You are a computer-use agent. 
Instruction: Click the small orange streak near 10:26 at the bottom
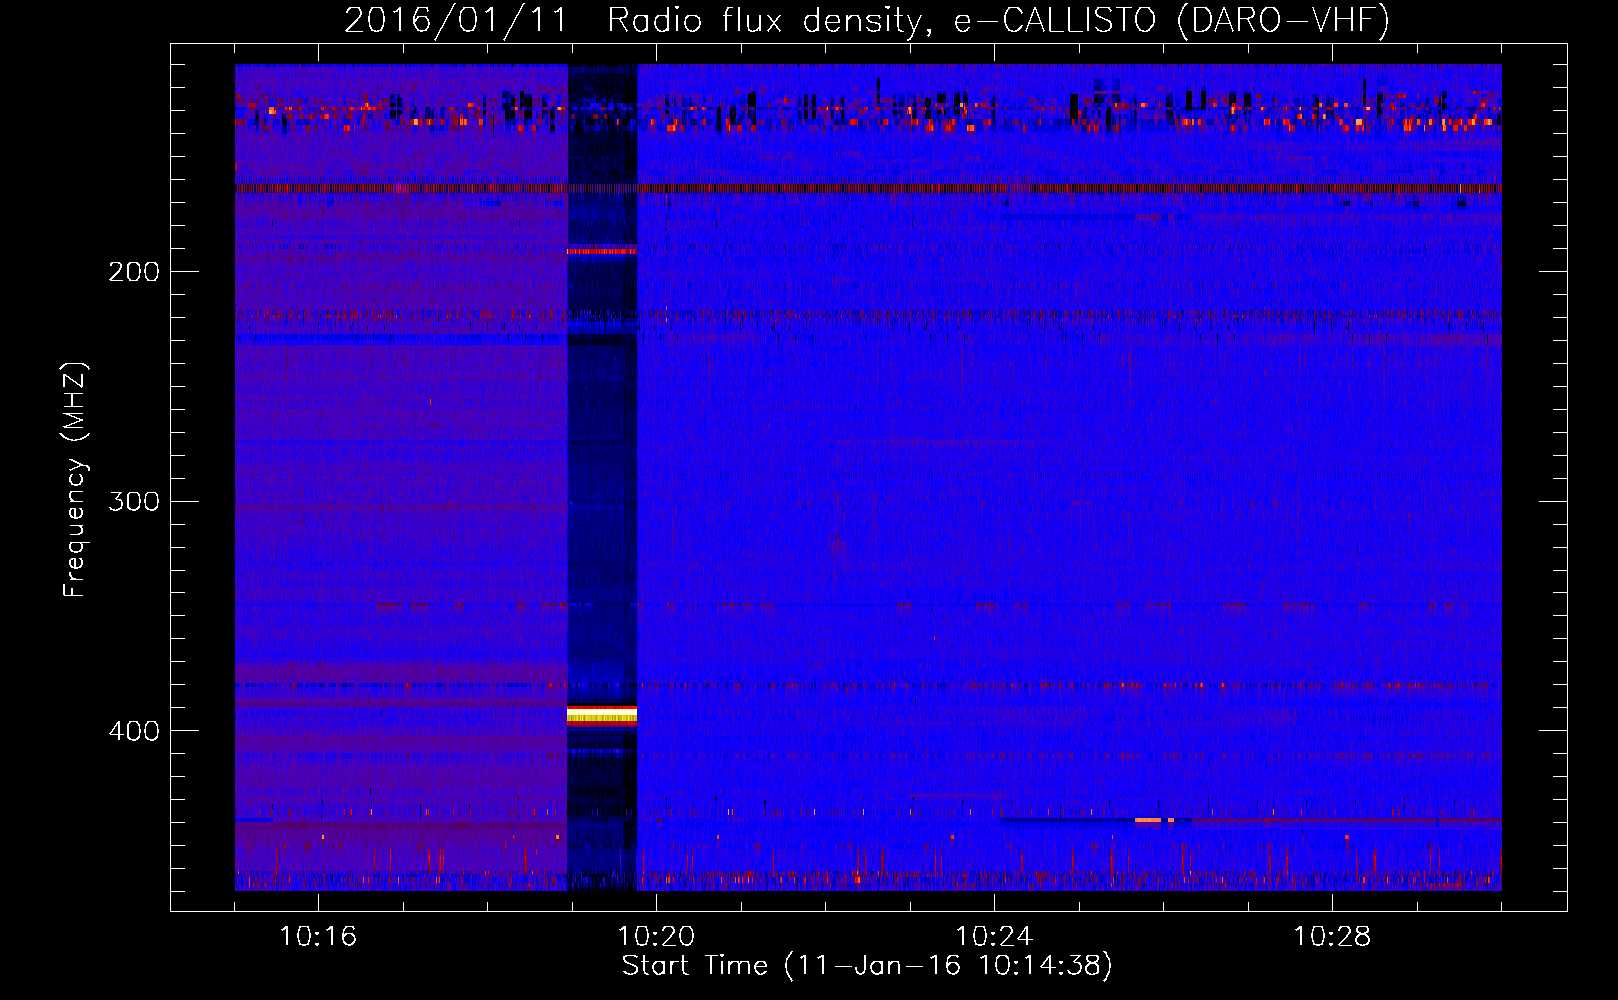(x=1154, y=820)
